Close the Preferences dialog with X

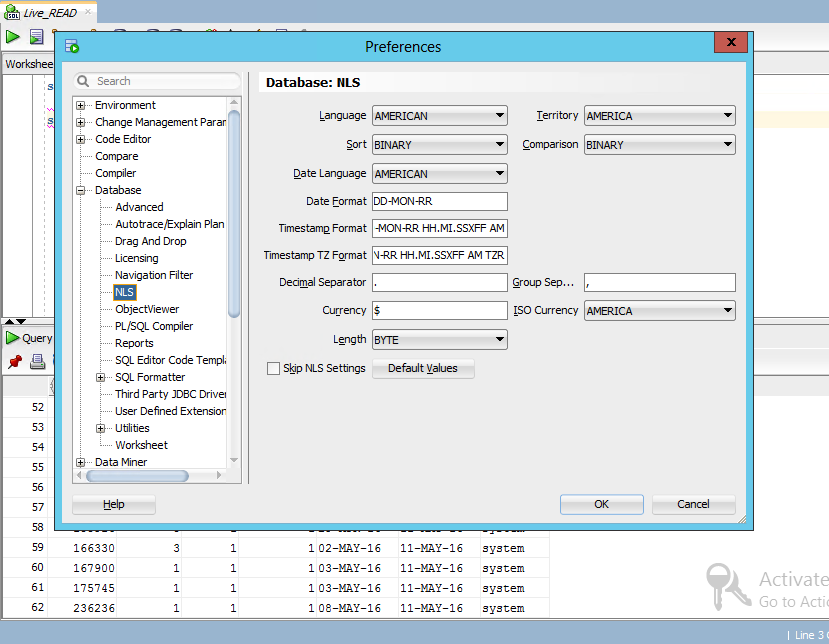pyautogui.click(x=731, y=42)
